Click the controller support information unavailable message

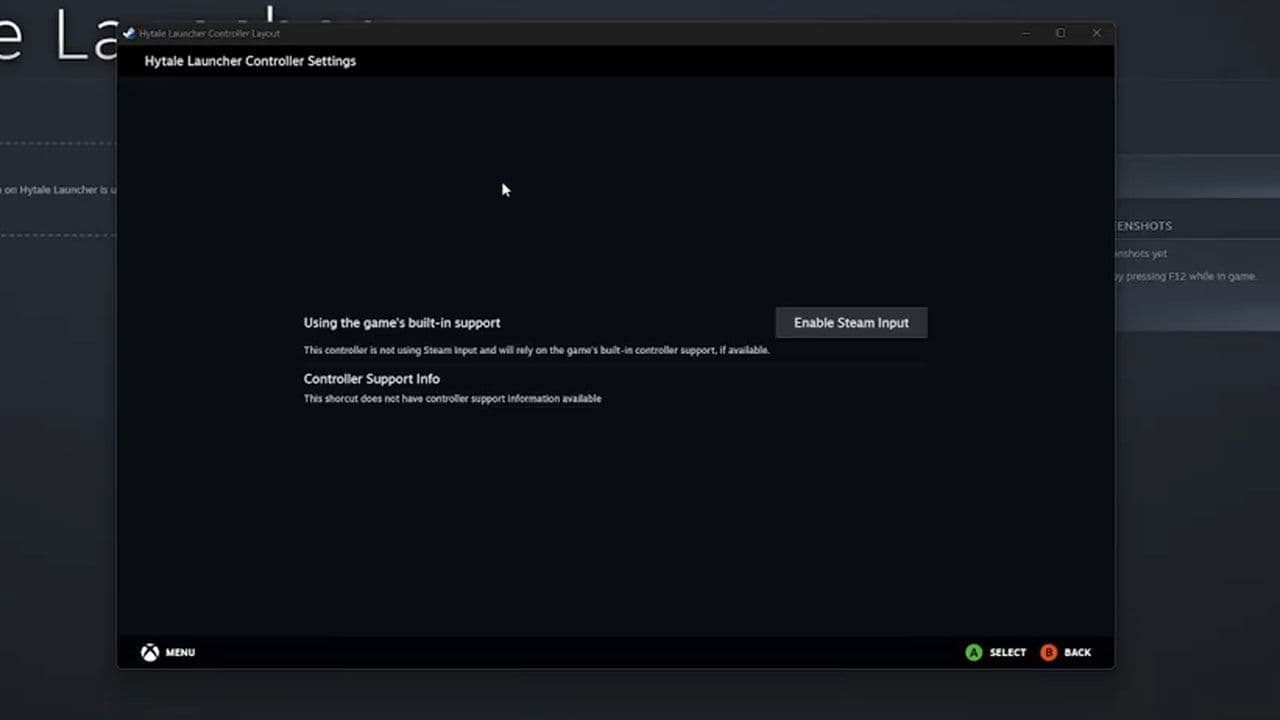(x=452, y=398)
